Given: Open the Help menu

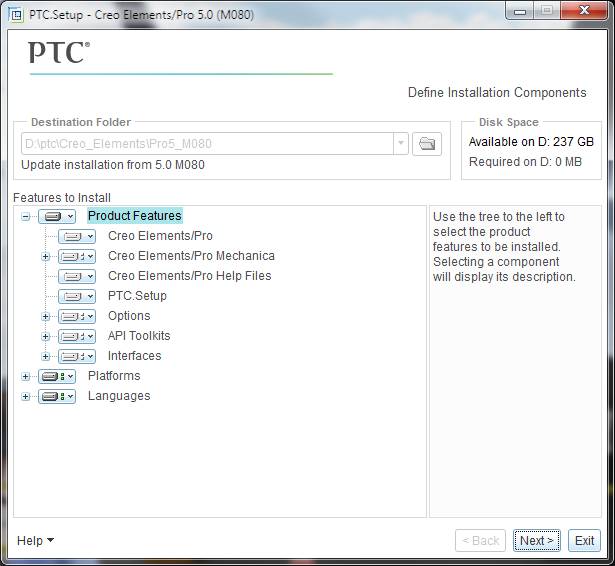Looking at the screenshot, I should point(35,541).
